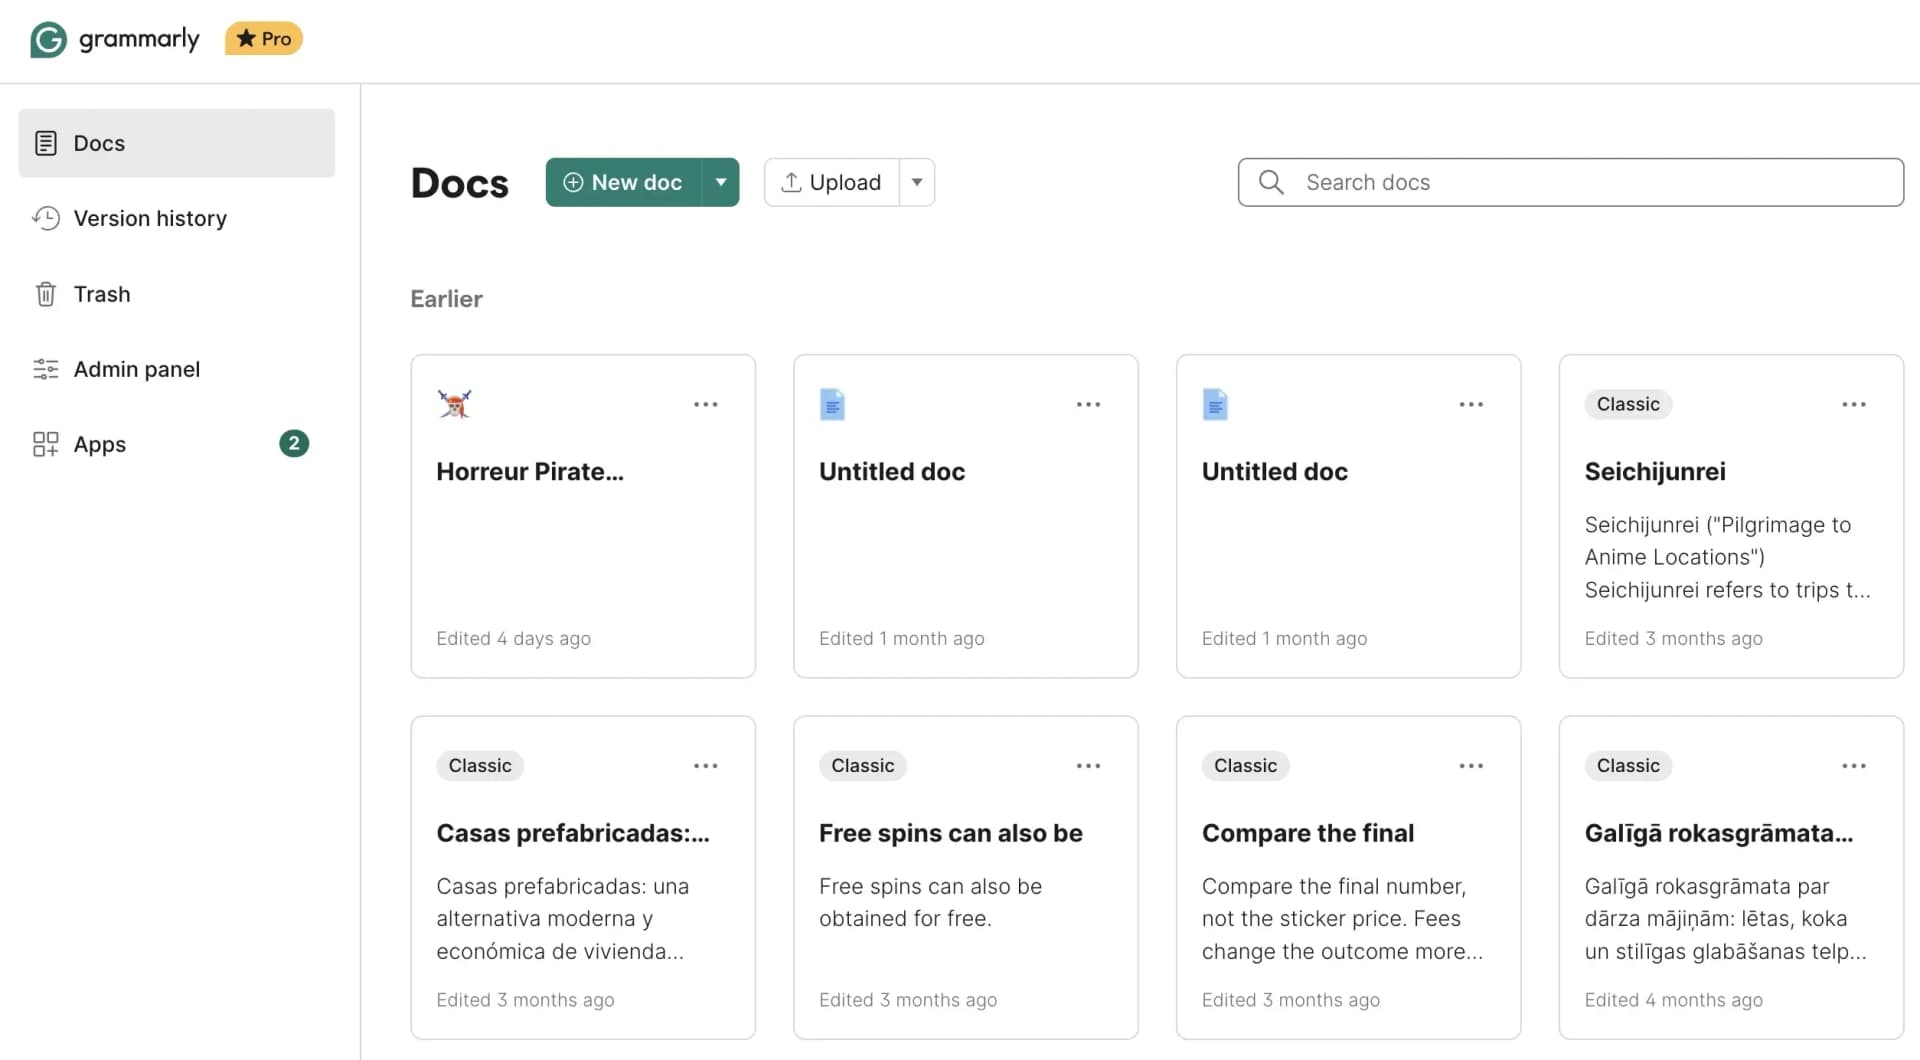Open Trash via the trash can icon

click(x=46, y=293)
